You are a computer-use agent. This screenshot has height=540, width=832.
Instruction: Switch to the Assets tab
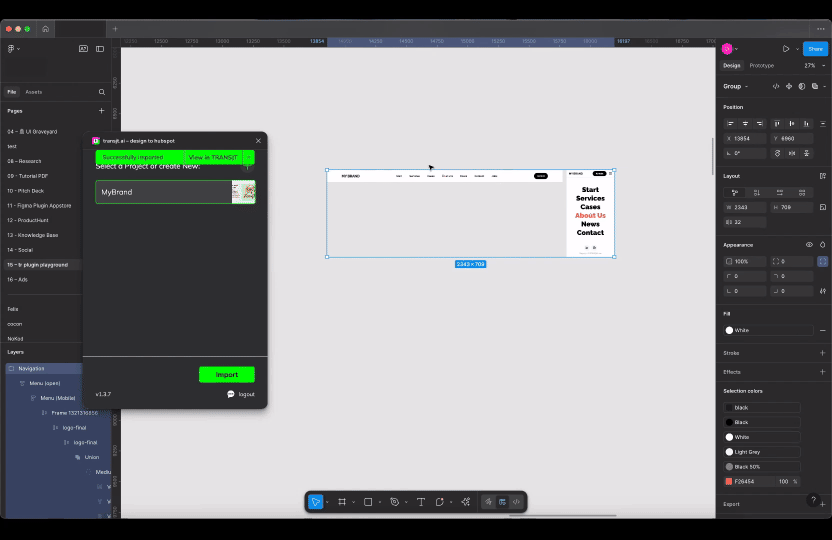34,92
